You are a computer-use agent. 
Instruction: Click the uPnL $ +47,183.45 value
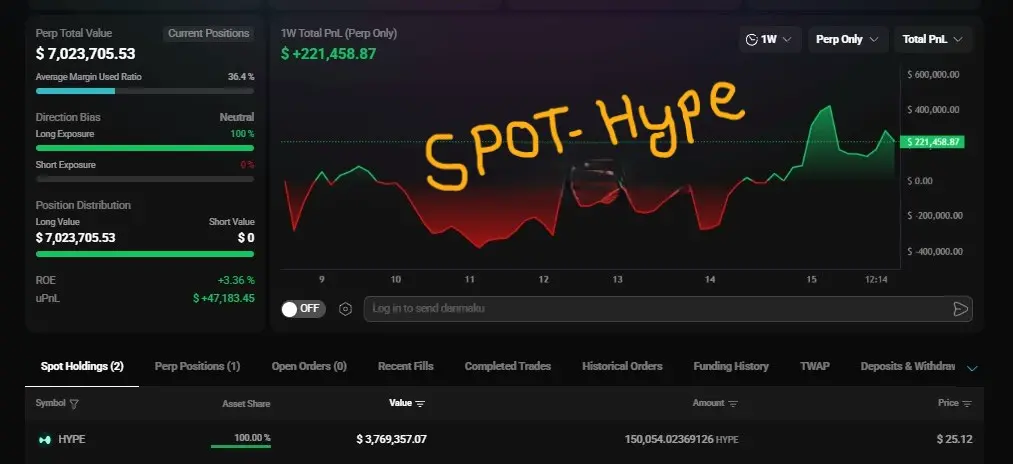(224, 299)
